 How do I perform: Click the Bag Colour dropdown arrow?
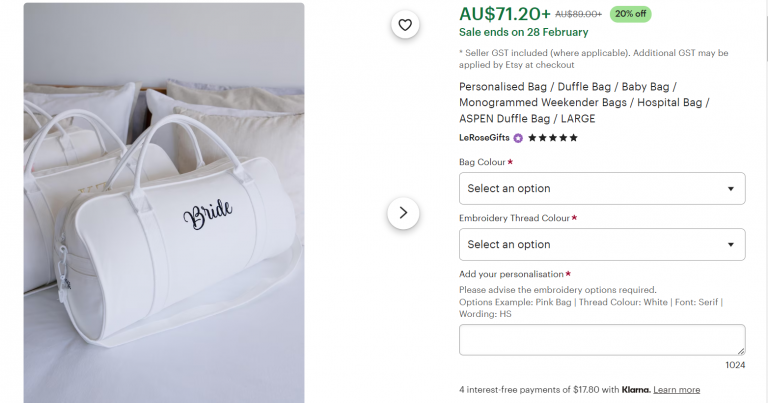(x=731, y=188)
